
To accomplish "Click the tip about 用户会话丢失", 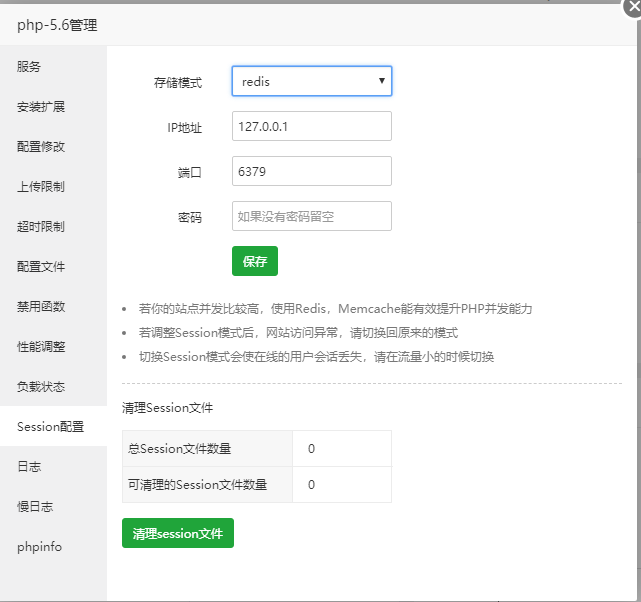I will click(x=316, y=357).
